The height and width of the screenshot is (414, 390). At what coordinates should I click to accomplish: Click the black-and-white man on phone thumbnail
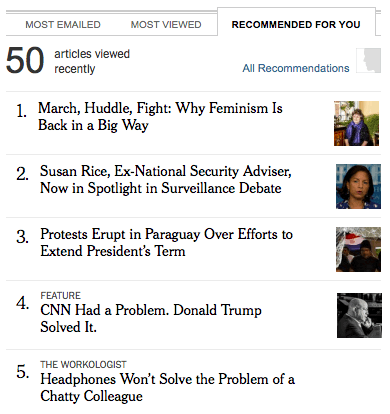click(x=359, y=315)
